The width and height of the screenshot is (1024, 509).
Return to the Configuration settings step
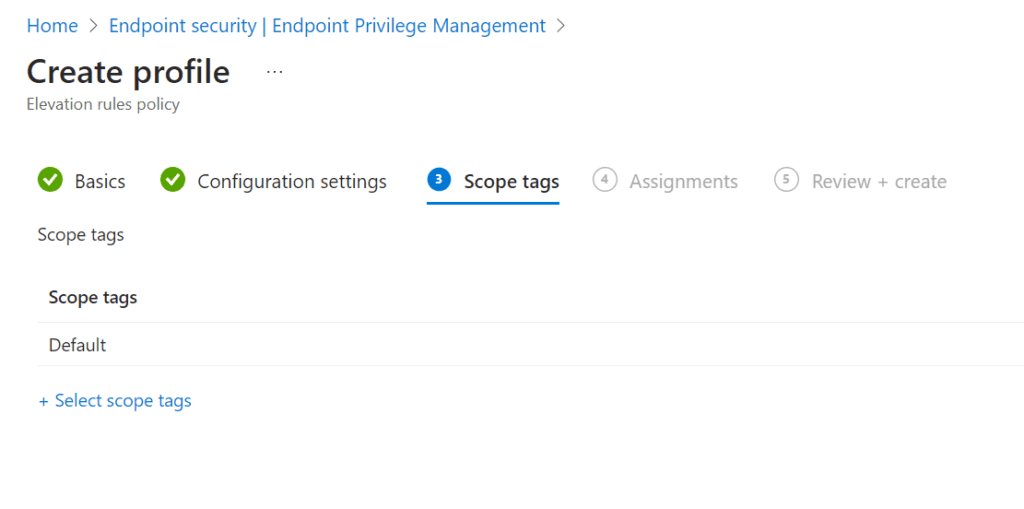(292, 182)
